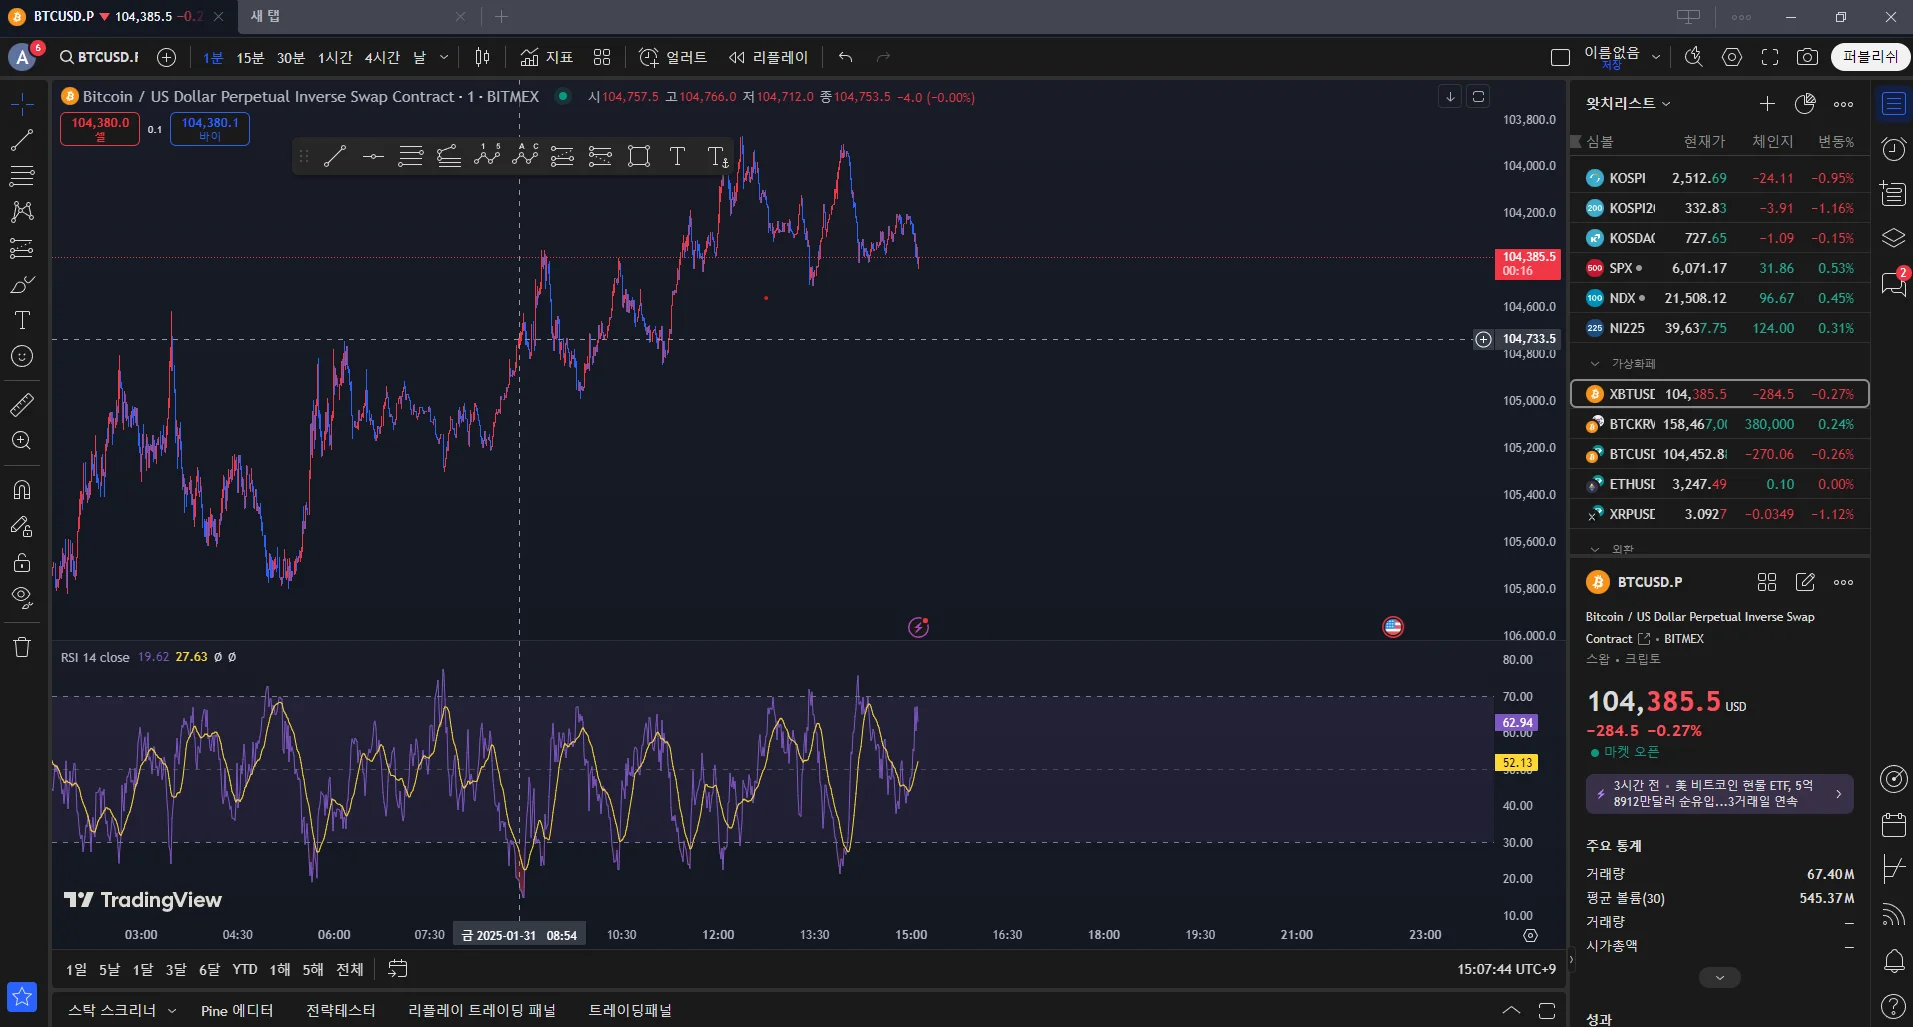
Task: Open the favorites star toolbar button
Action: click(x=22, y=996)
